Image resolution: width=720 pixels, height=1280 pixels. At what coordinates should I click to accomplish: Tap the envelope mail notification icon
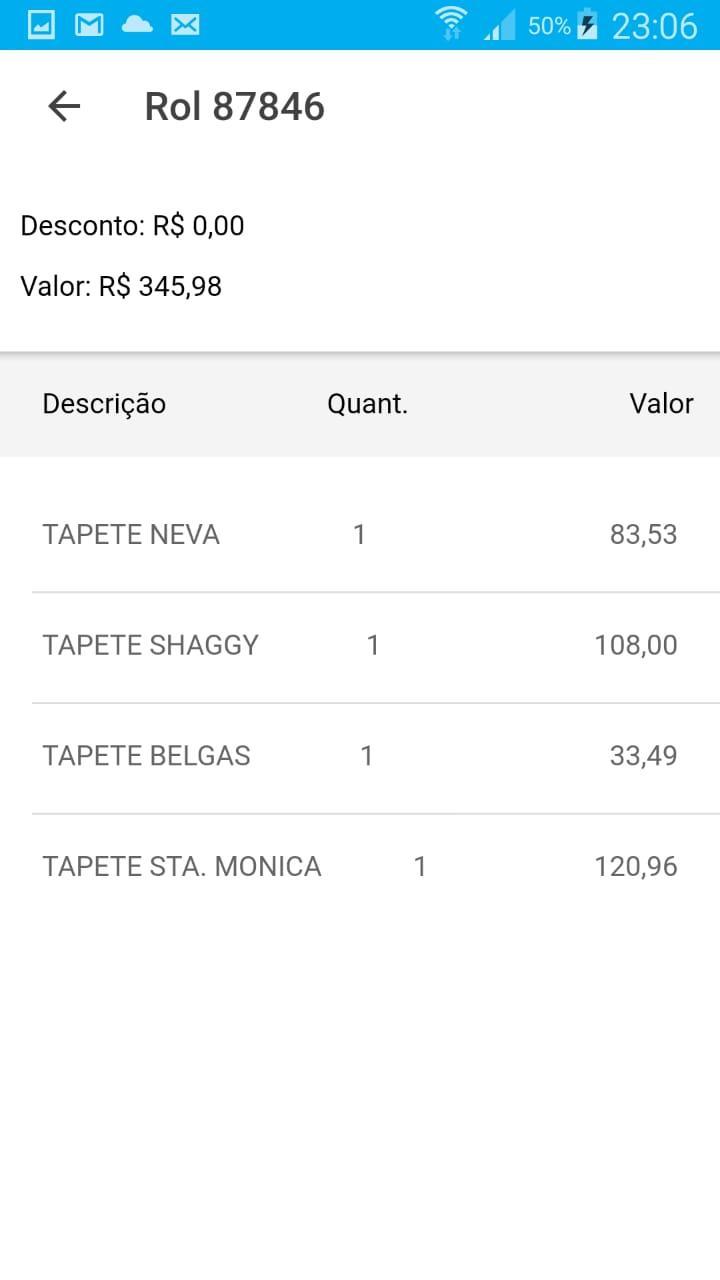(x=185, y=25)
